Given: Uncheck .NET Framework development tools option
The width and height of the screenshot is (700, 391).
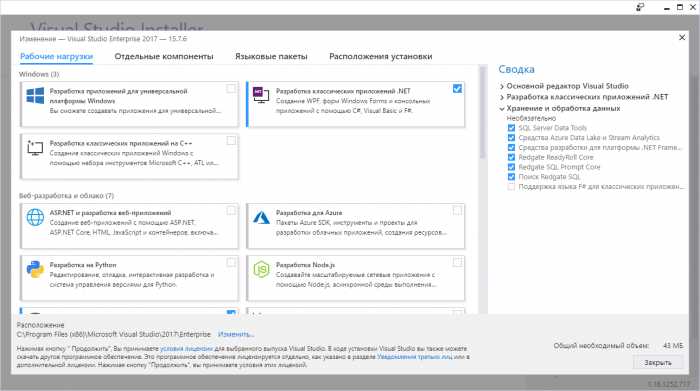Looking at the screenshot, I should [x=511, y=147].
